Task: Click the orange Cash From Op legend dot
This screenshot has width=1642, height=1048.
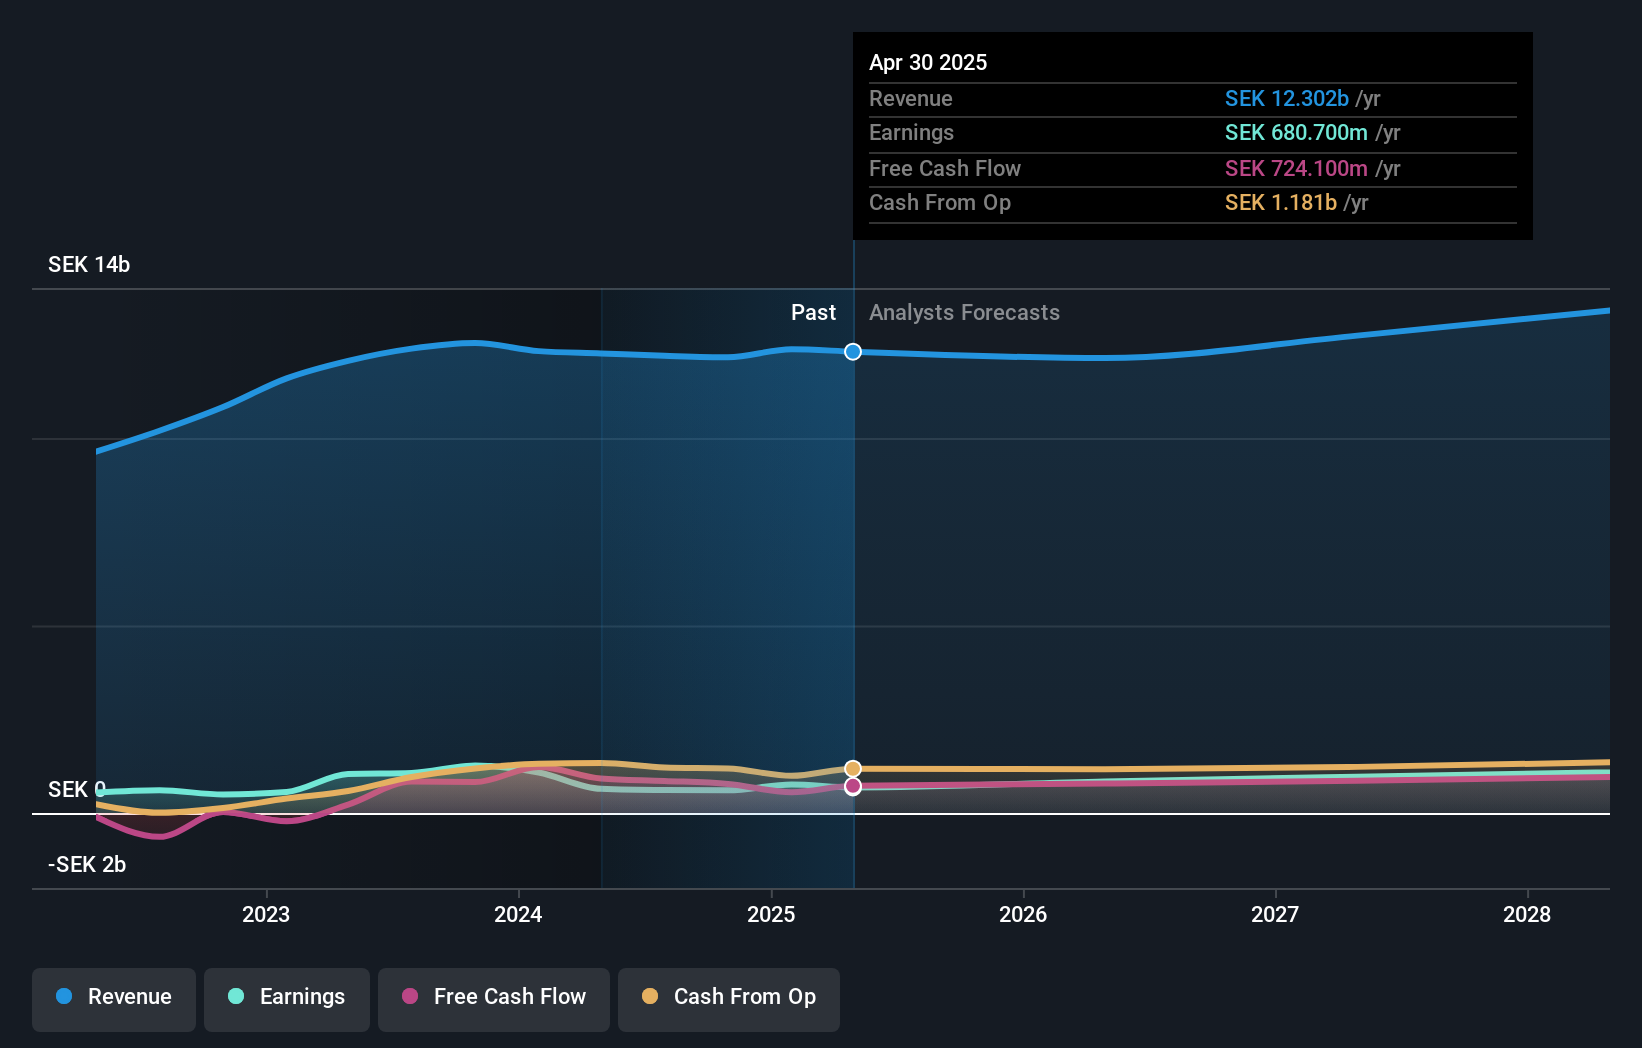Action: pyautogui.click(x=650, y=996)
